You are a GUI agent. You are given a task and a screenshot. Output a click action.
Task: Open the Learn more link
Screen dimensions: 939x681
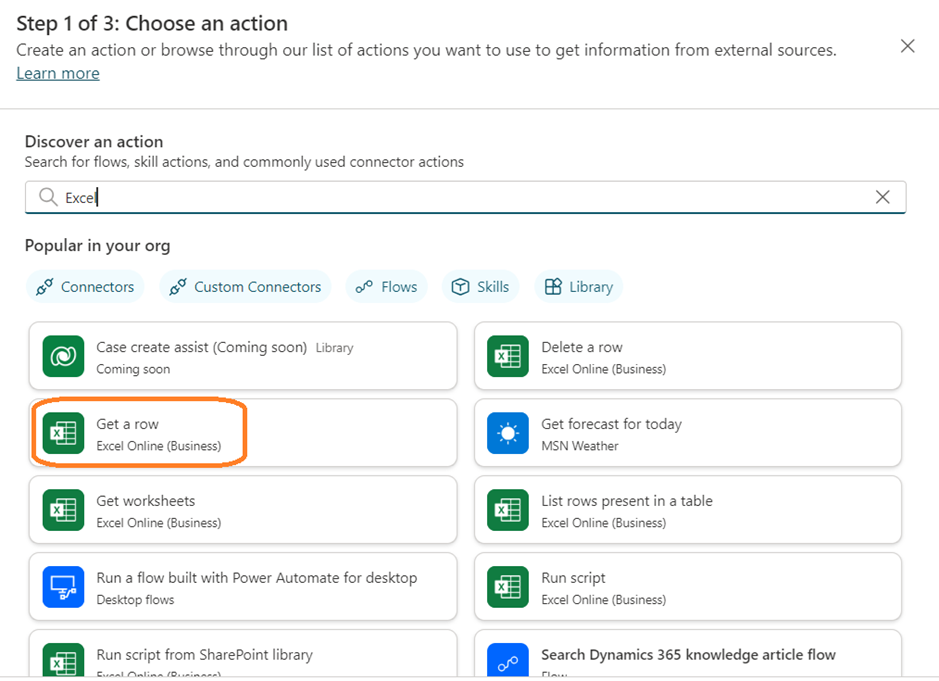coord(58,73)
